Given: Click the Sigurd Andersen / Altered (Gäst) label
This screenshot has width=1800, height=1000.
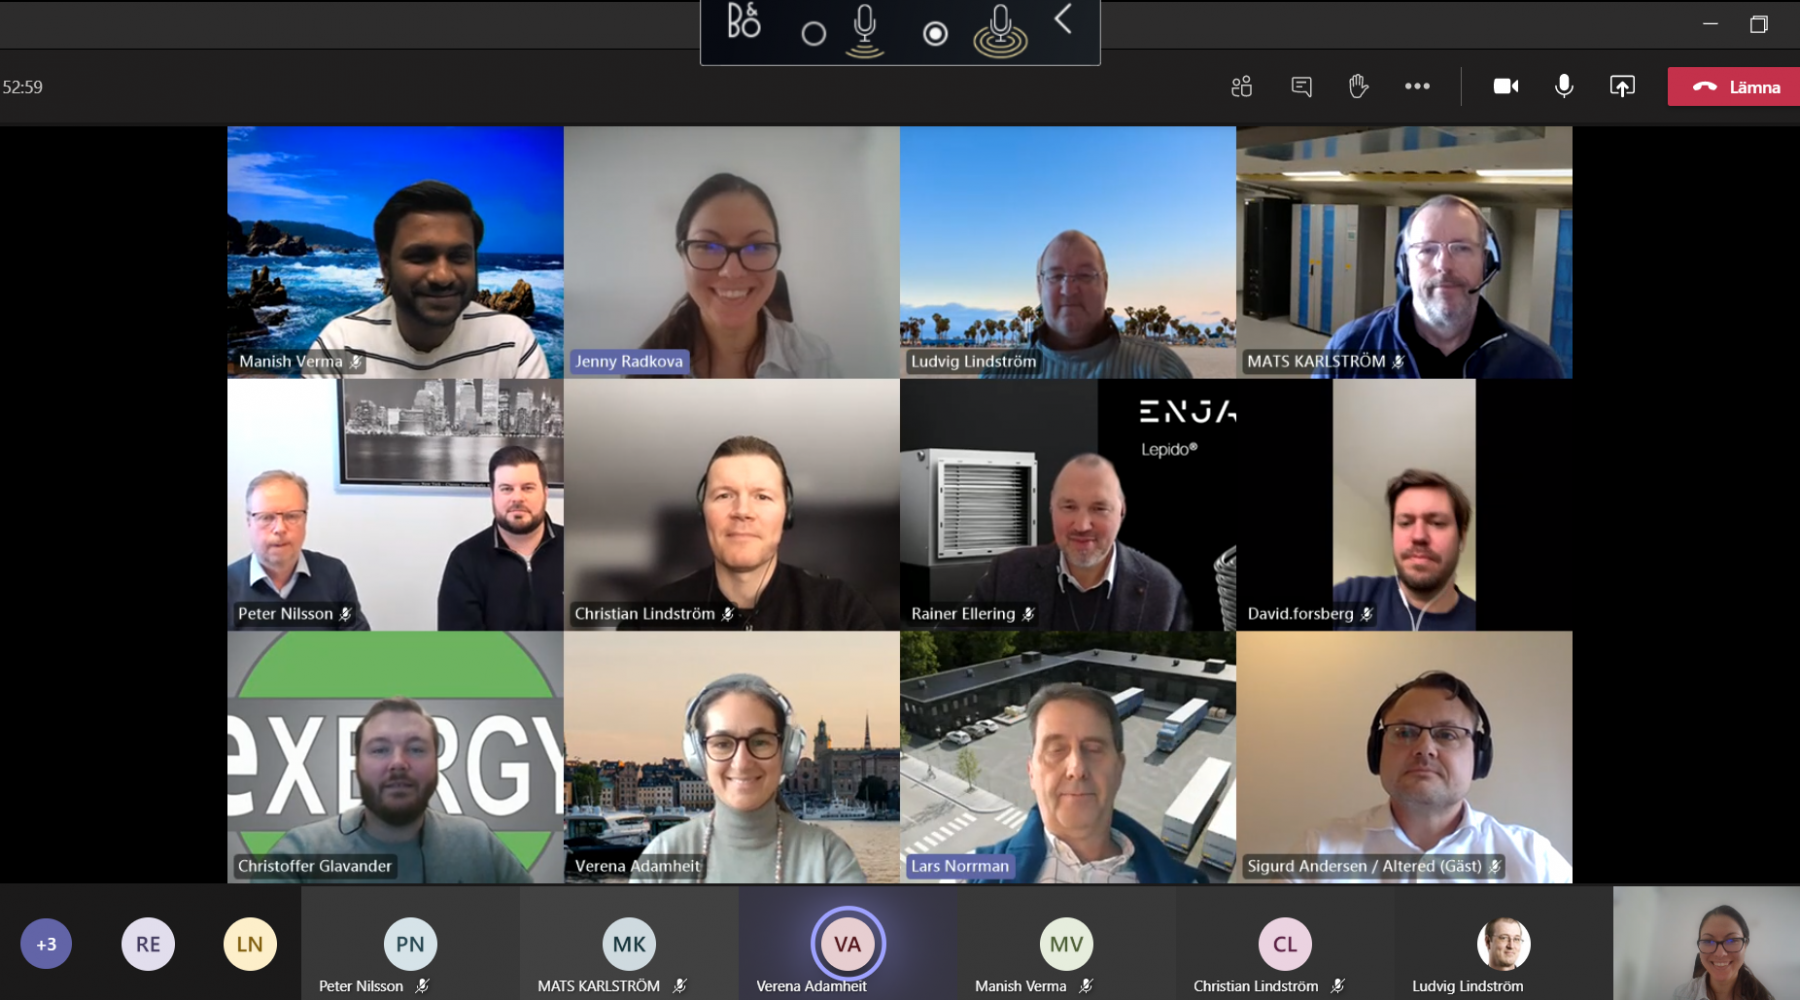Looking at the screenshot, I should (1364, 866).
